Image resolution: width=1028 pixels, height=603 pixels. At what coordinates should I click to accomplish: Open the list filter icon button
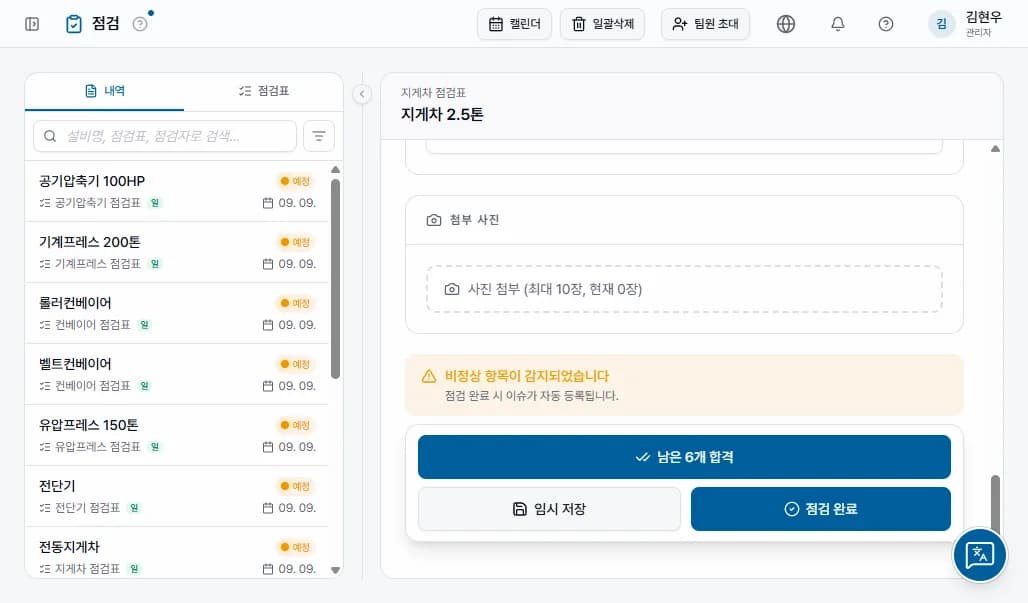click(x=319, y=136)
